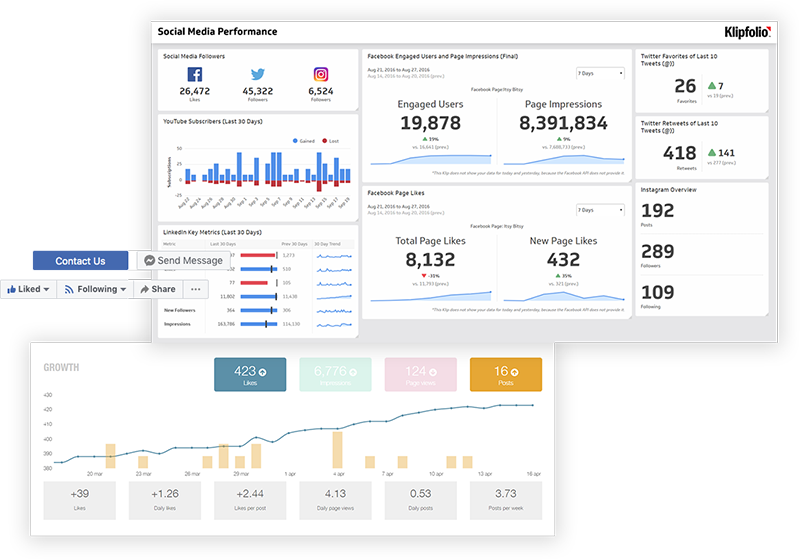Click the Twitter bird icon
This screenshot has height=560, width=800.
coord(258,75)
